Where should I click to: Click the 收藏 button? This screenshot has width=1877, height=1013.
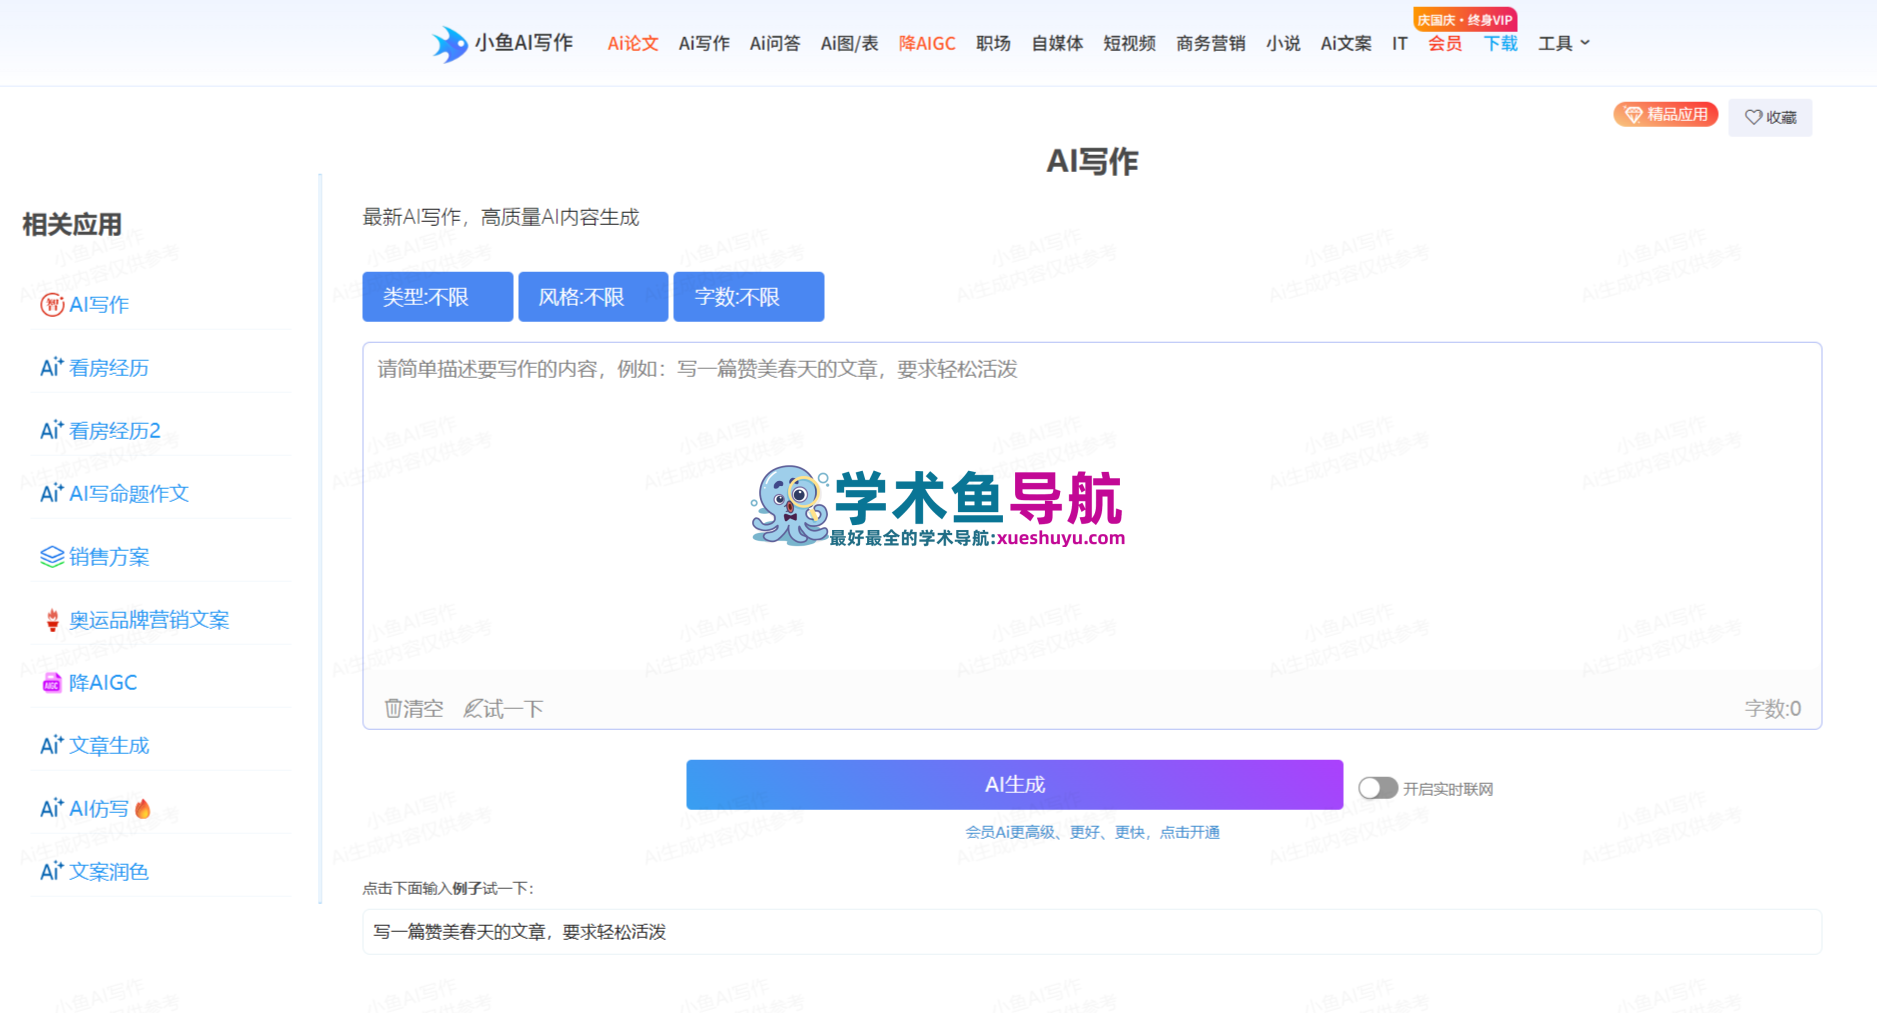click(1770, 117)
